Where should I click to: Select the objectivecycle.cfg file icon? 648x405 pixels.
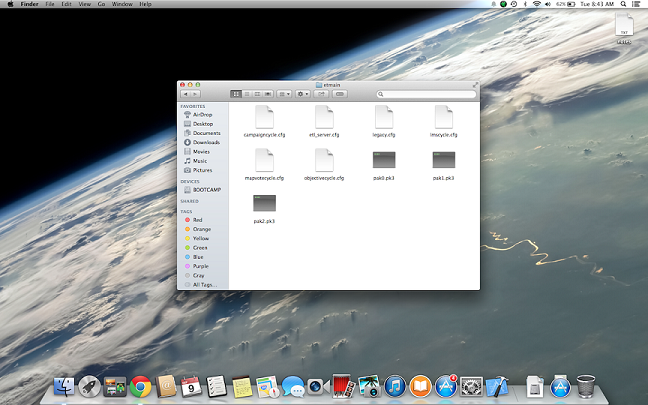[324, 160]
